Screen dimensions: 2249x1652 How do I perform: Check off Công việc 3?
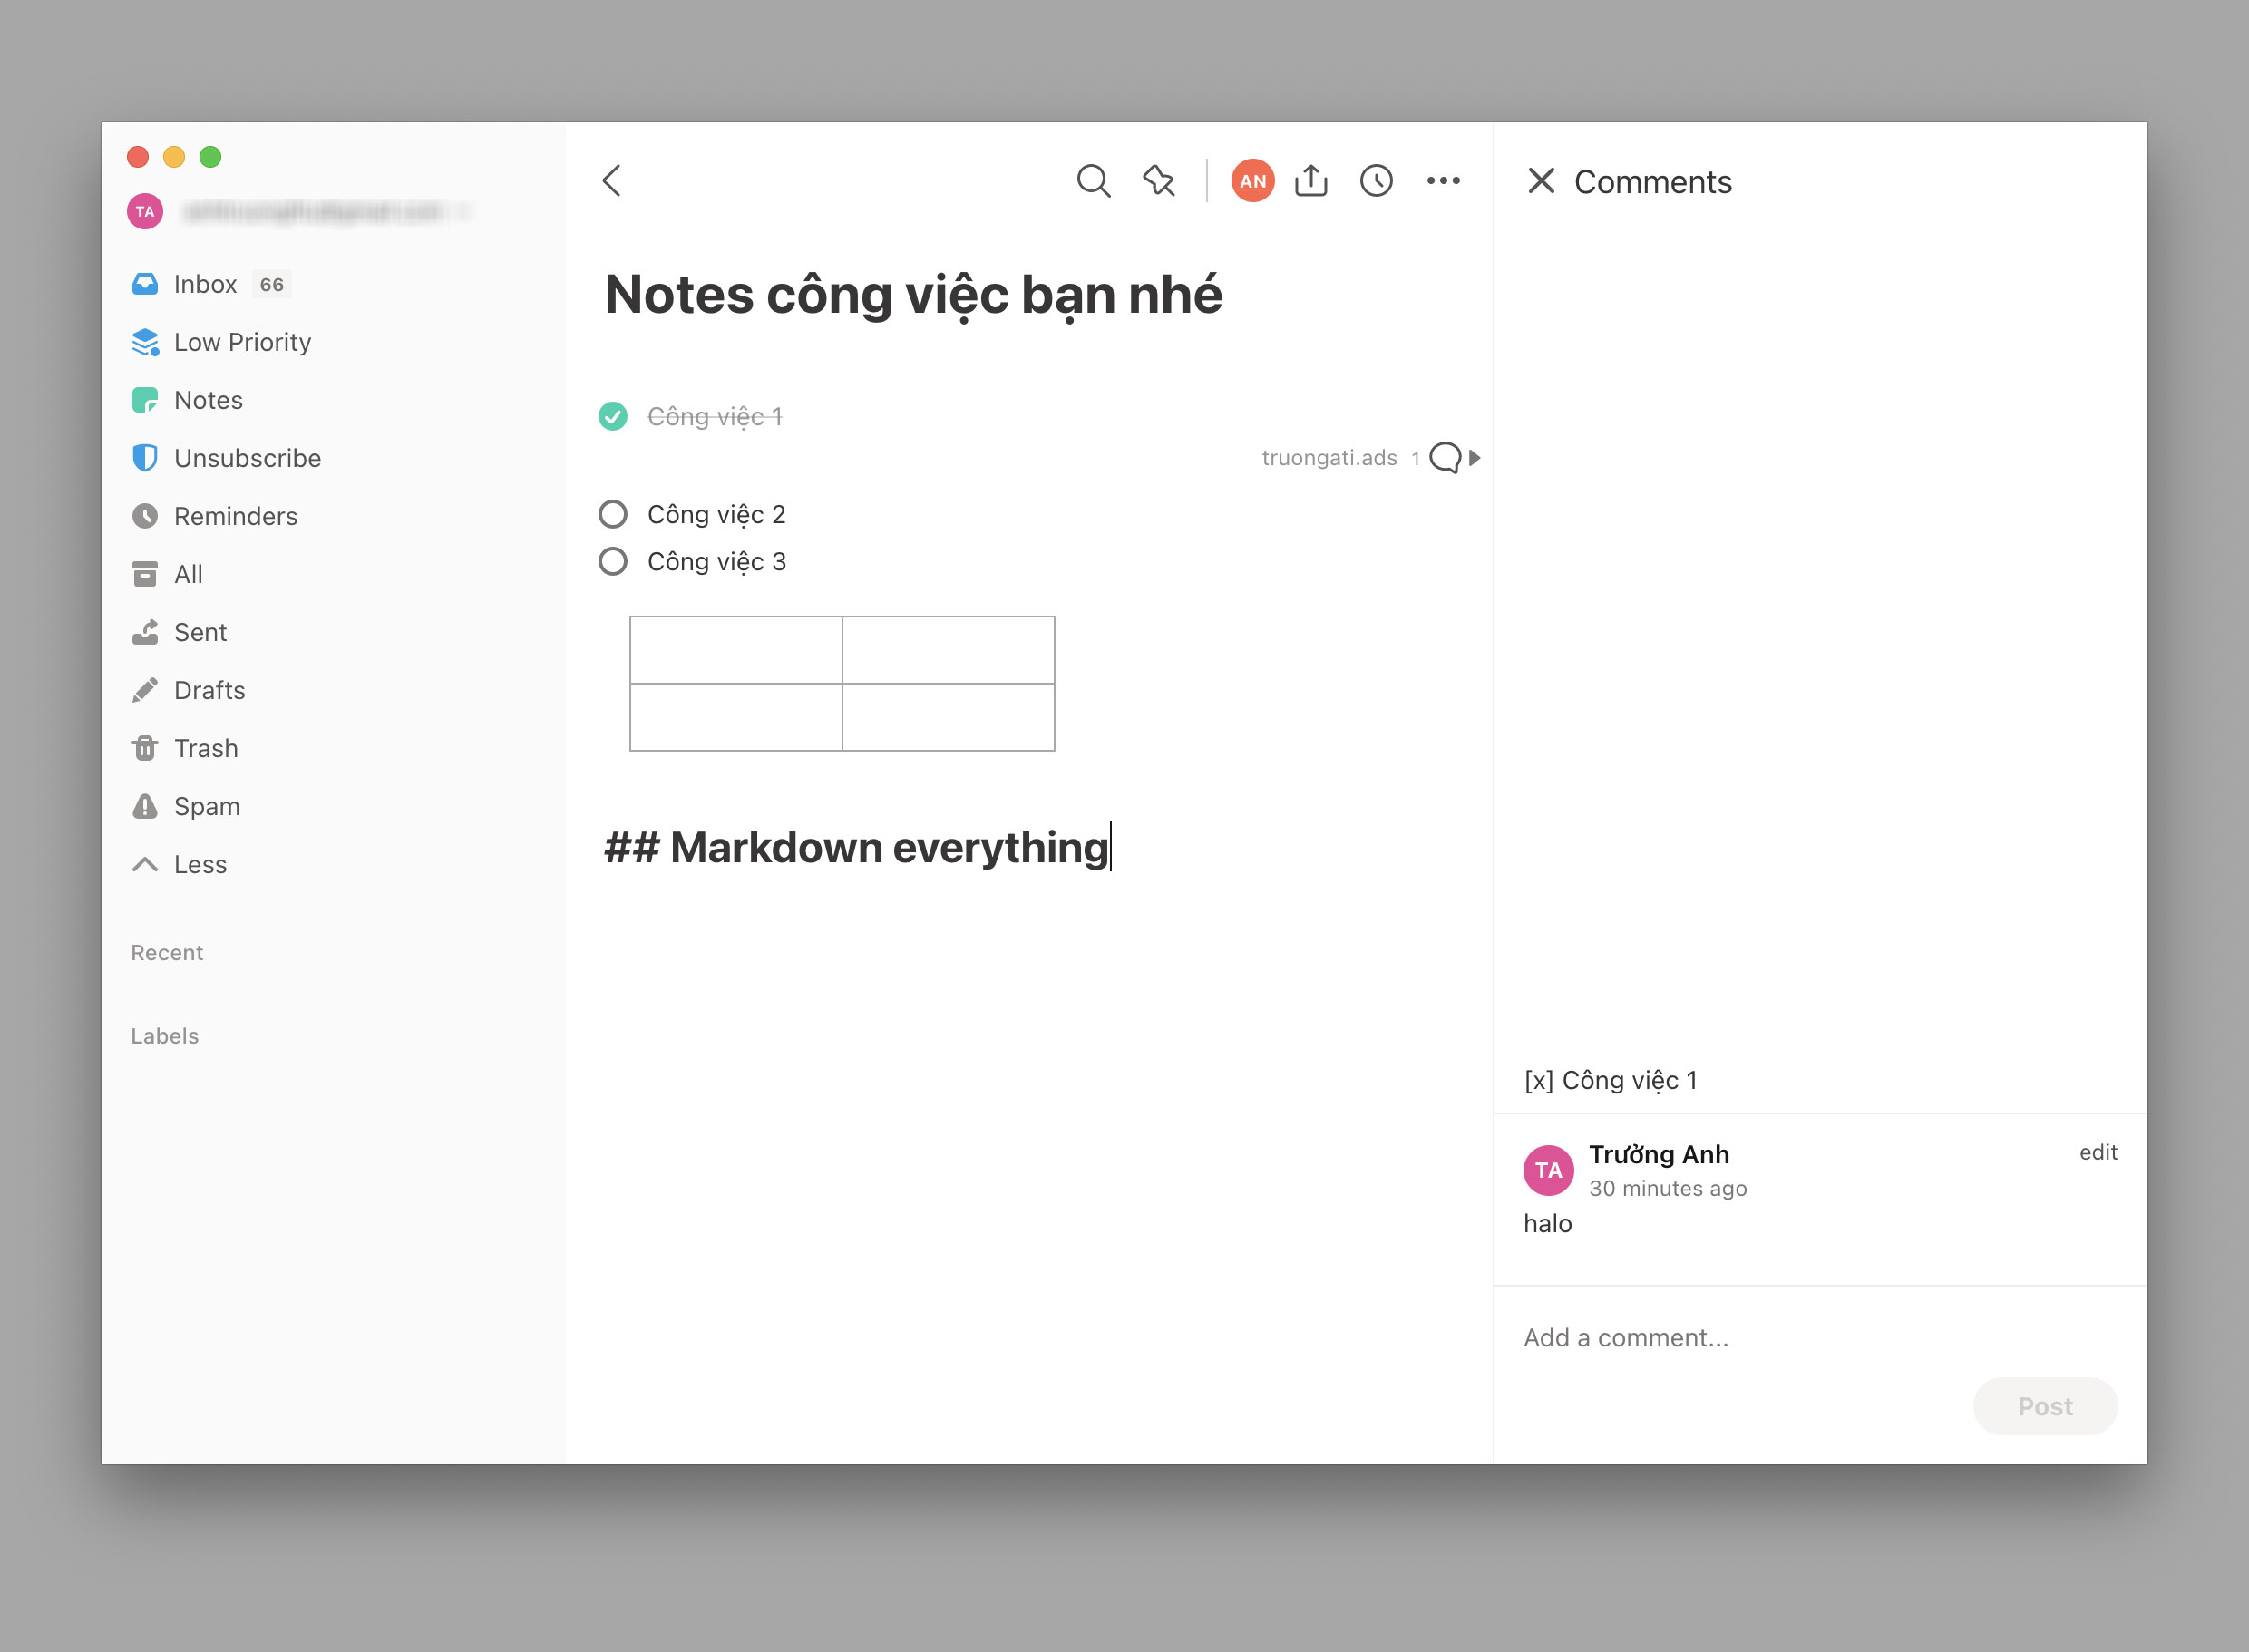pos(612,562)
